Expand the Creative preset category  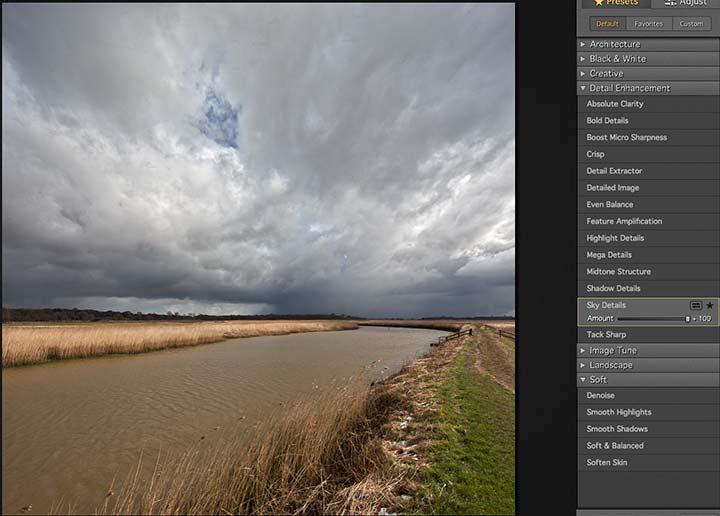[648, 73]
